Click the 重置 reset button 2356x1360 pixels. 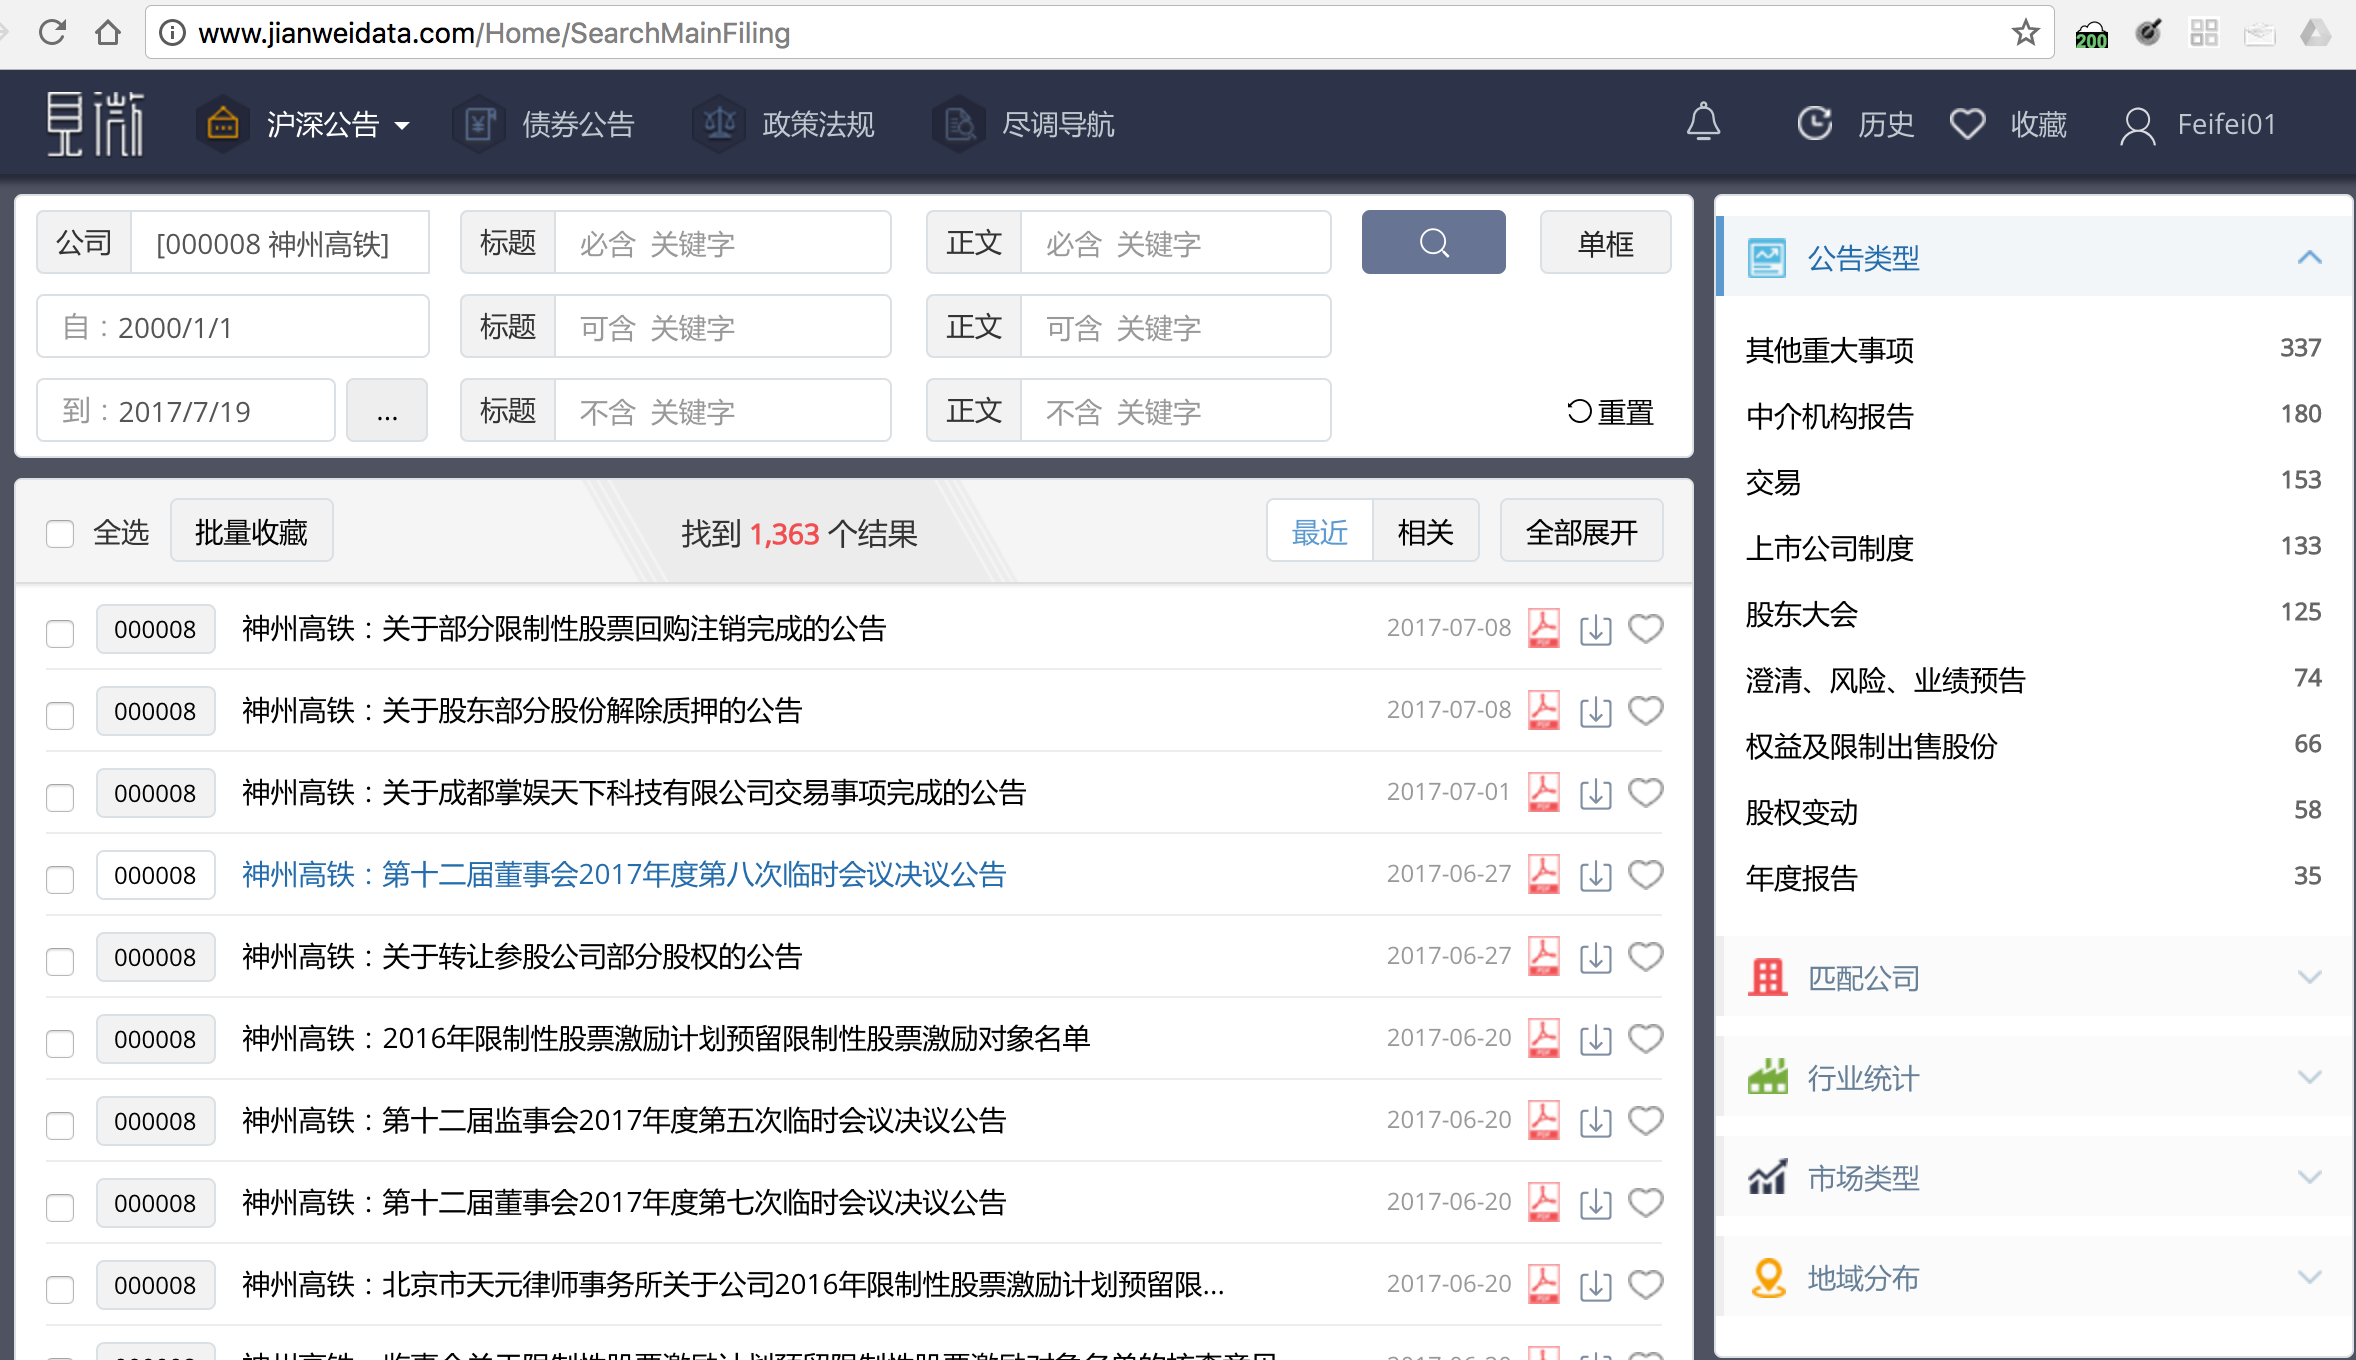click(1609, 411)
